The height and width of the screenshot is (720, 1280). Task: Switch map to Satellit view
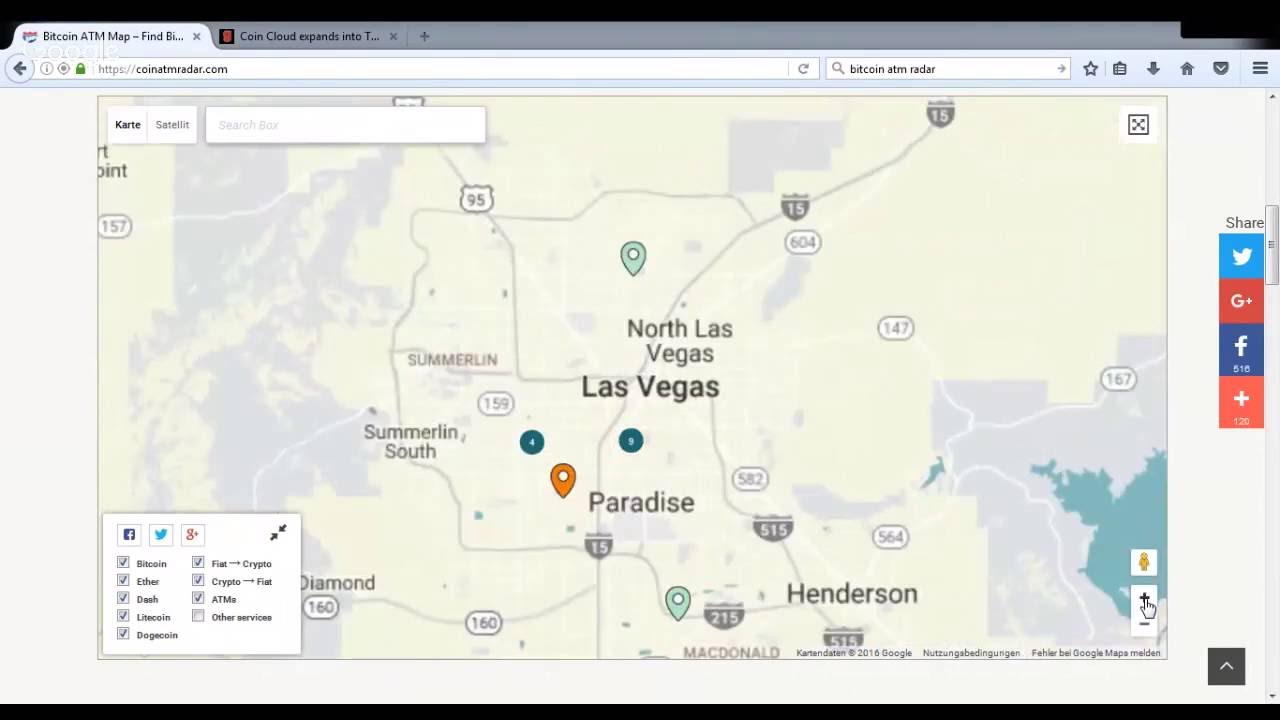click(x=172, y=125)
